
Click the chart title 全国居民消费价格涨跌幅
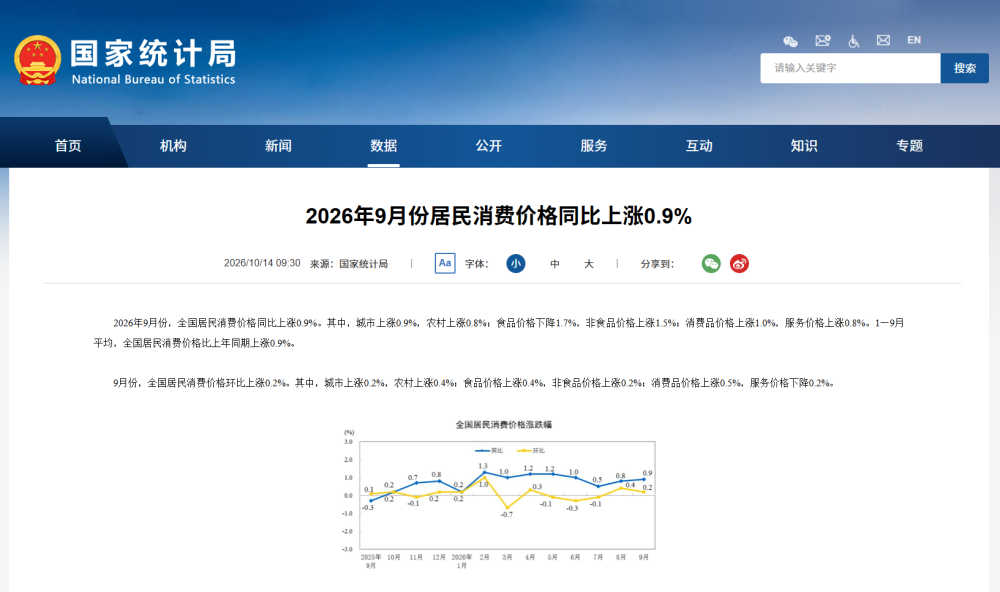(503, 425)
